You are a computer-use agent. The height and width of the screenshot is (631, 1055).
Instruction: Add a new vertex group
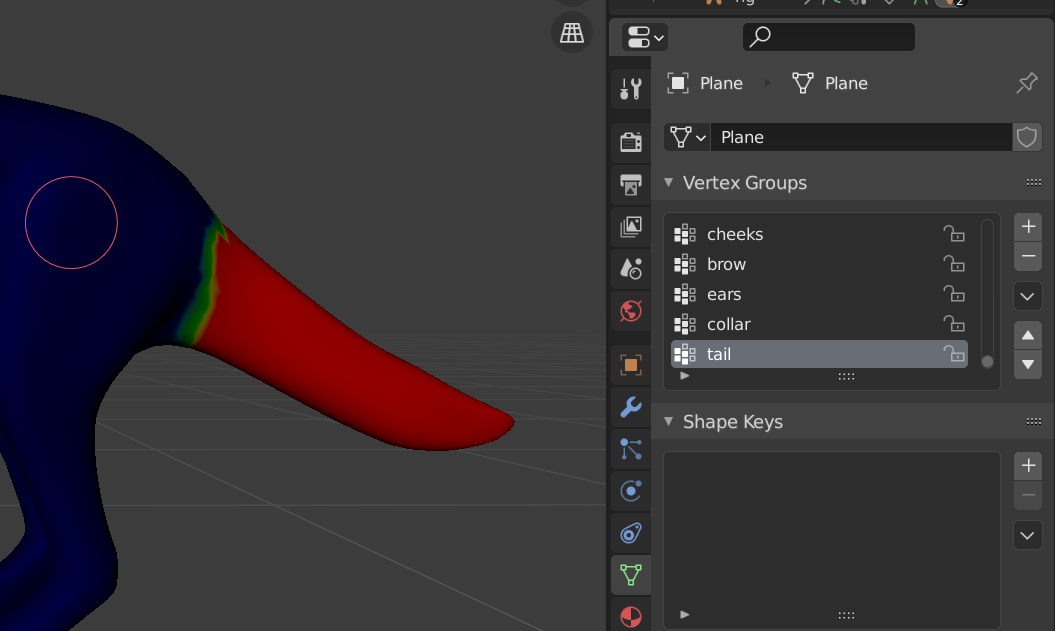point(1028,227)
